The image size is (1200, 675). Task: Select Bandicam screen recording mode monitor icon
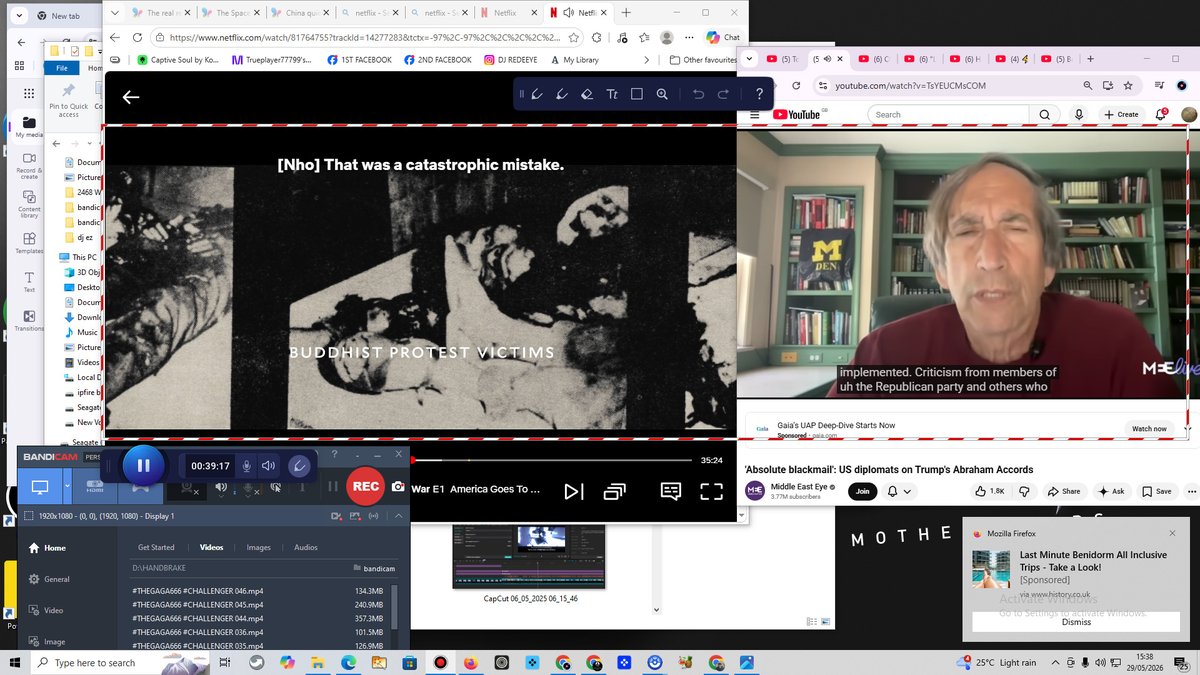[x=40, y=487]
